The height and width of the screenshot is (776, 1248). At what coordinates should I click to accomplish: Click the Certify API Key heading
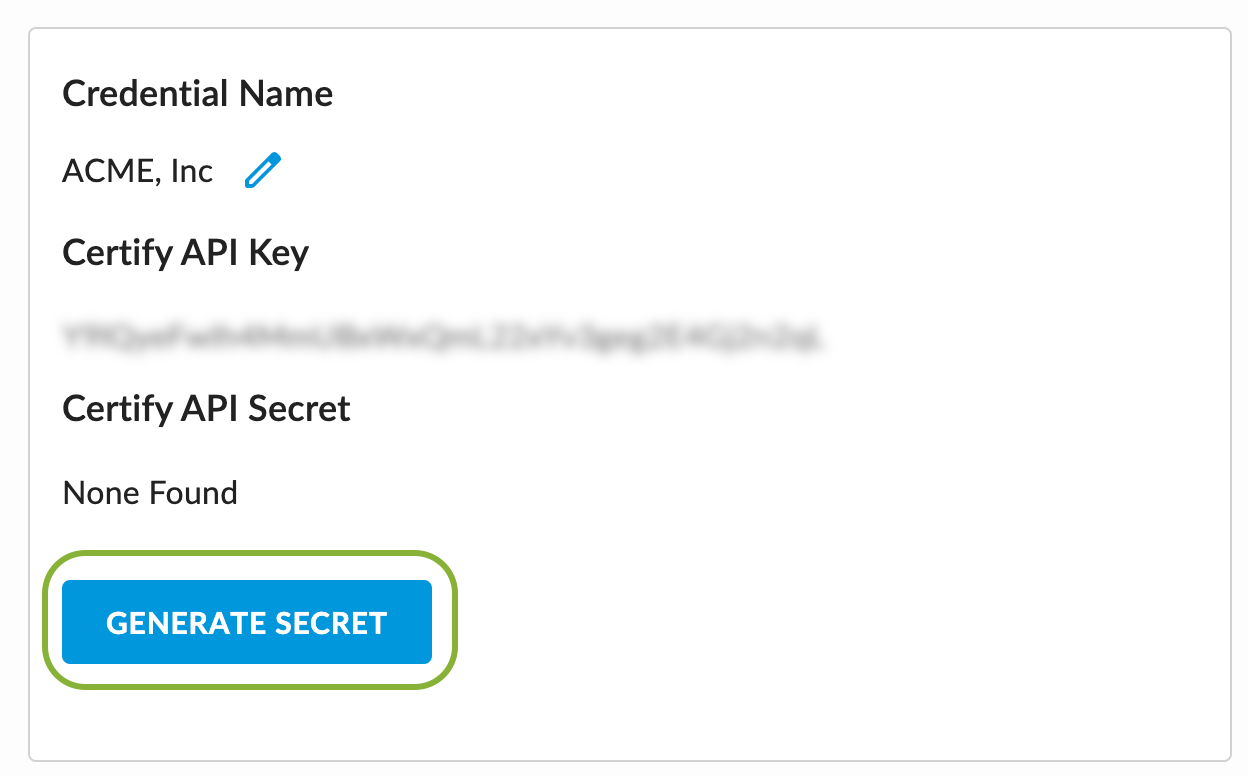[186, 252]
